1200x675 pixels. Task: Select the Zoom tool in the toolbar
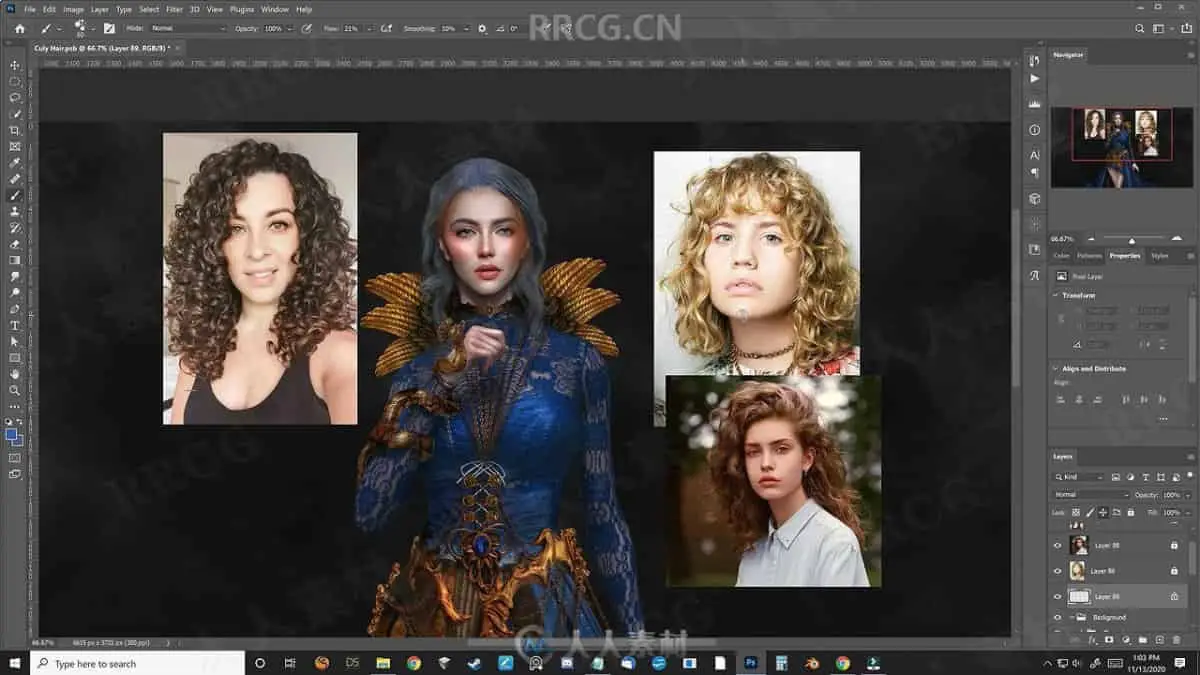pyautogui.click(x=14, y=390)
